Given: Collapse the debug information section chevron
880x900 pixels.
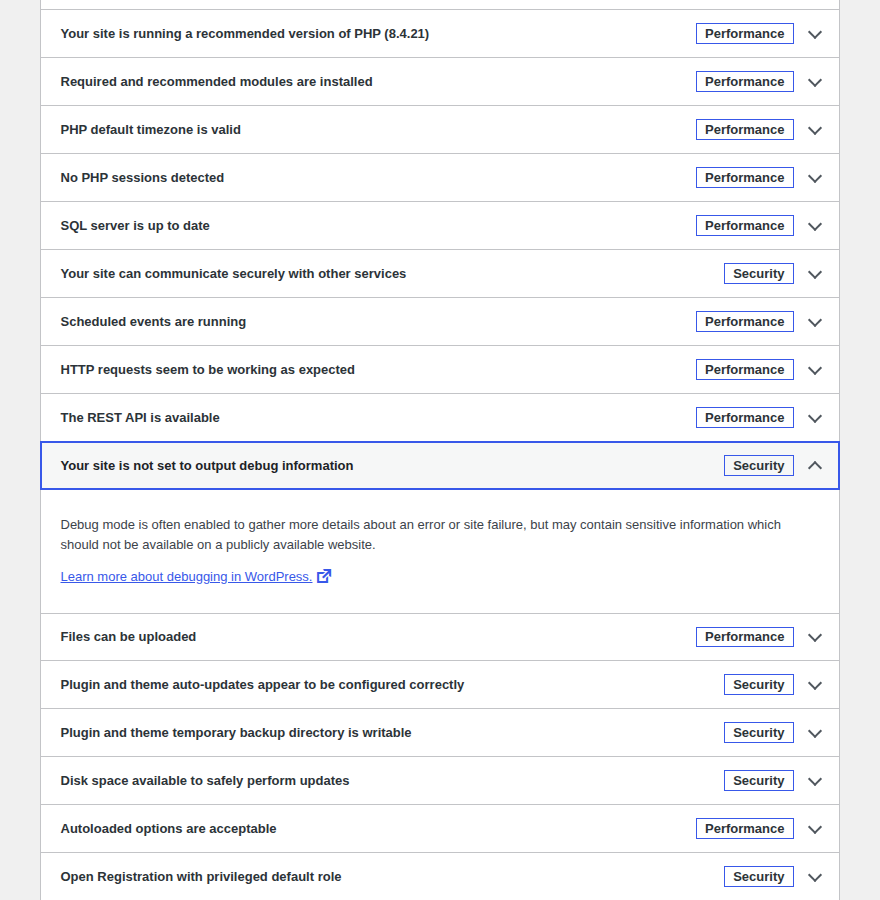Looking at the screenshot, I should tap(815, 465).
